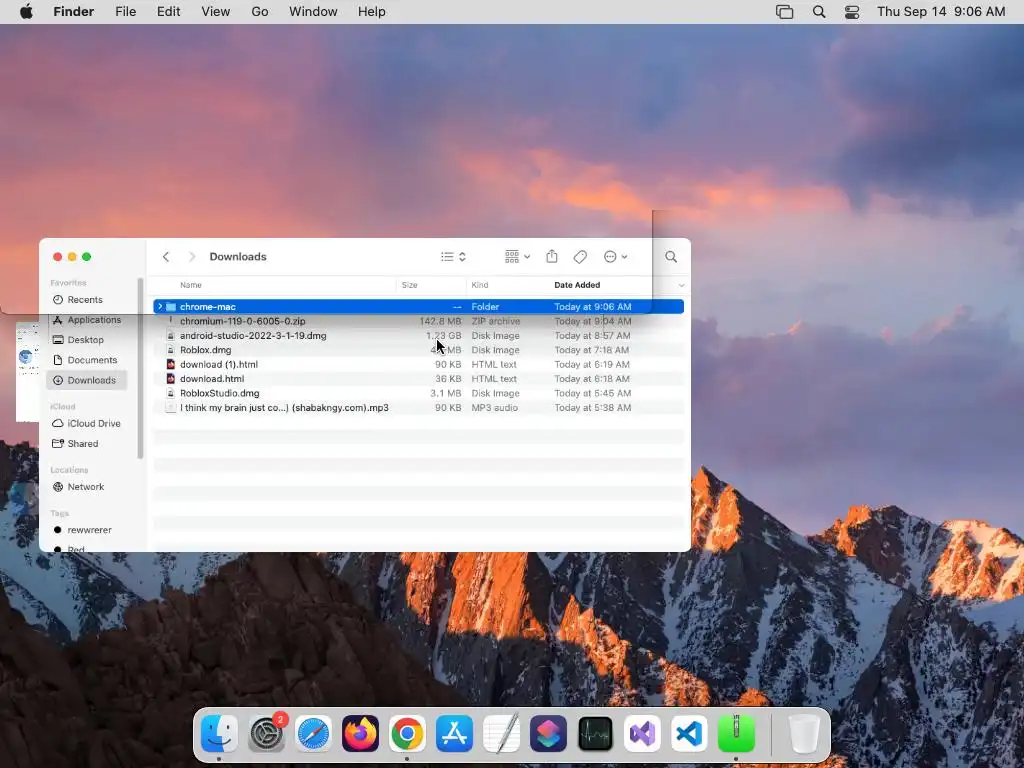
Task: Open Downloads in the sidebar
Action: (86, 380)
